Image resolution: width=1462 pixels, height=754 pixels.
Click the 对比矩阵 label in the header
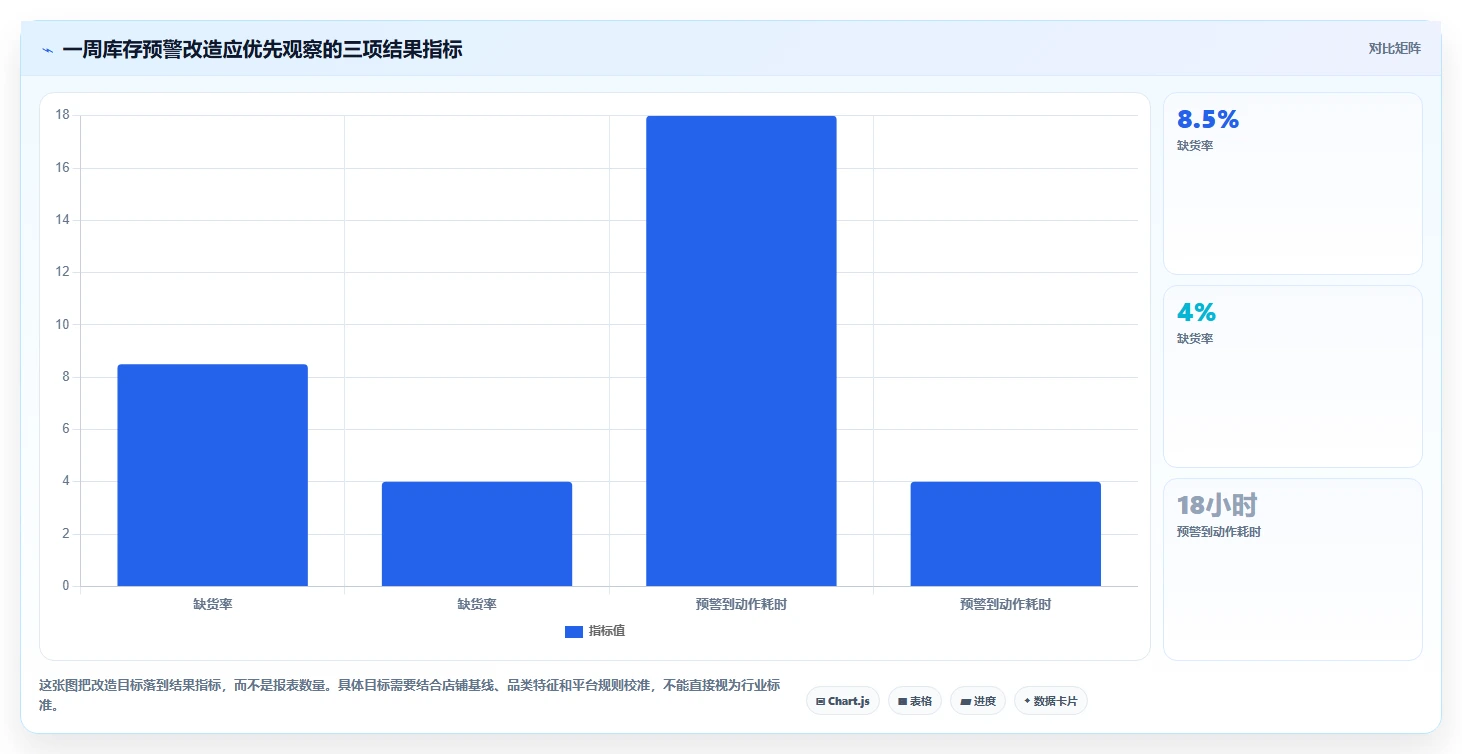[1395, 48]
